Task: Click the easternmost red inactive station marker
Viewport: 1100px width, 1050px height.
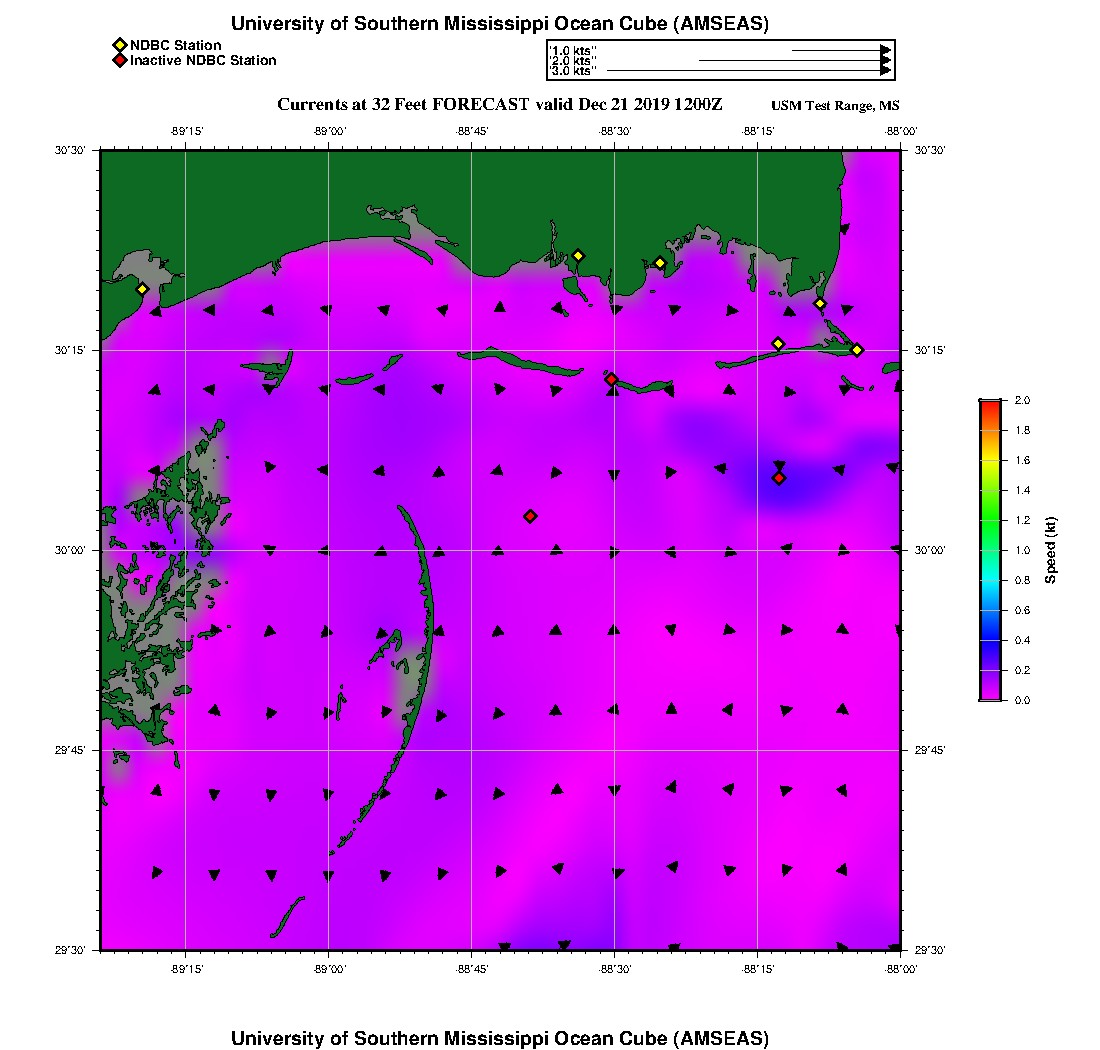Action: (x=779, y=478)
